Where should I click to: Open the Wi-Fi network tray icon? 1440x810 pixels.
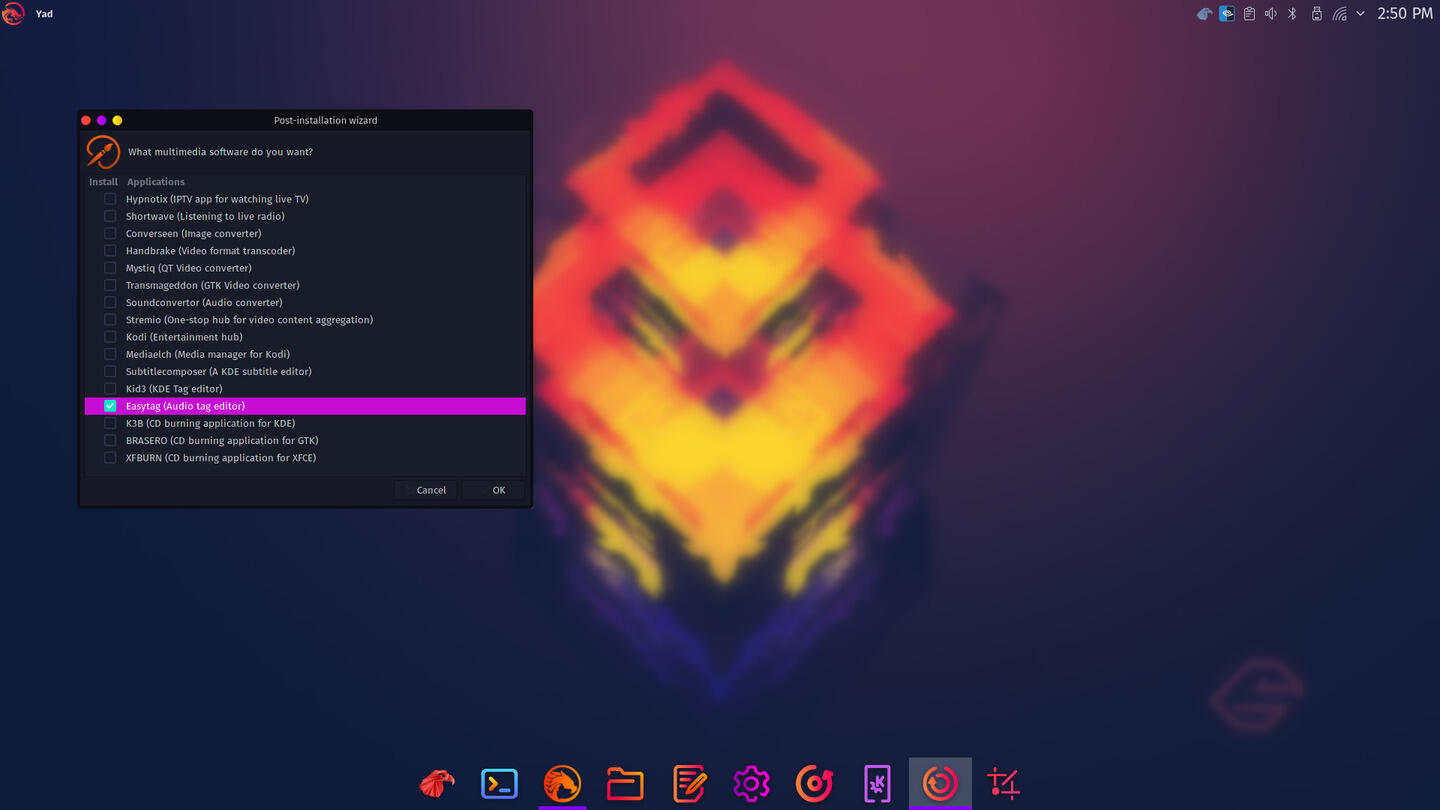(1339, 14)
